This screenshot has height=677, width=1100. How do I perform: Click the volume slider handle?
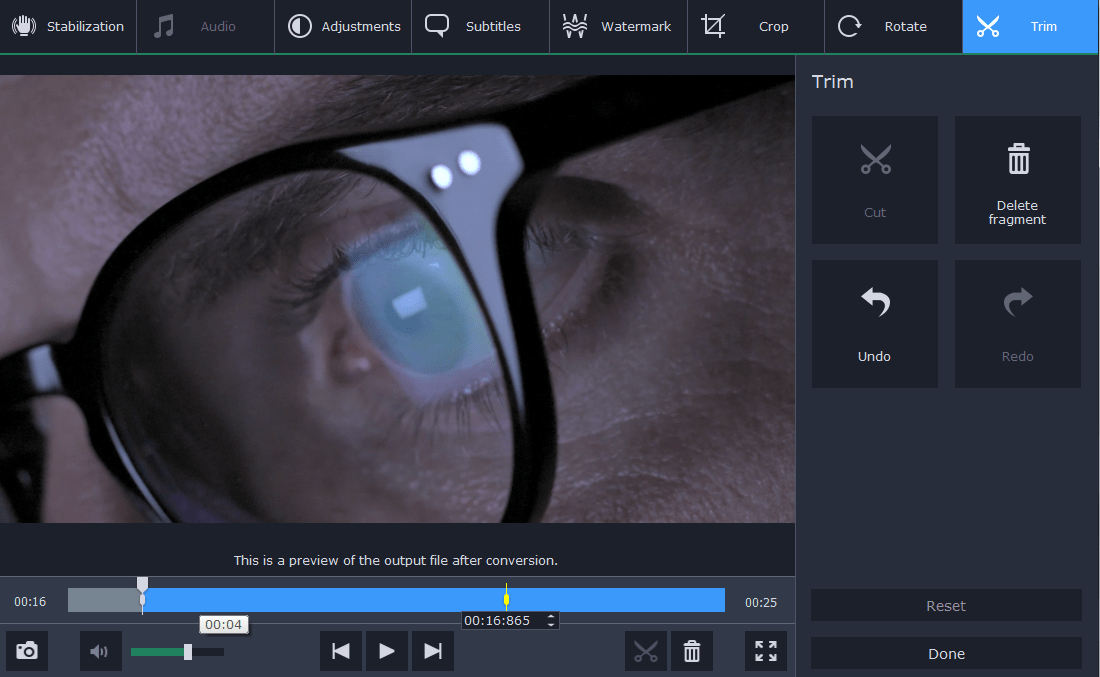coord(188,652)
